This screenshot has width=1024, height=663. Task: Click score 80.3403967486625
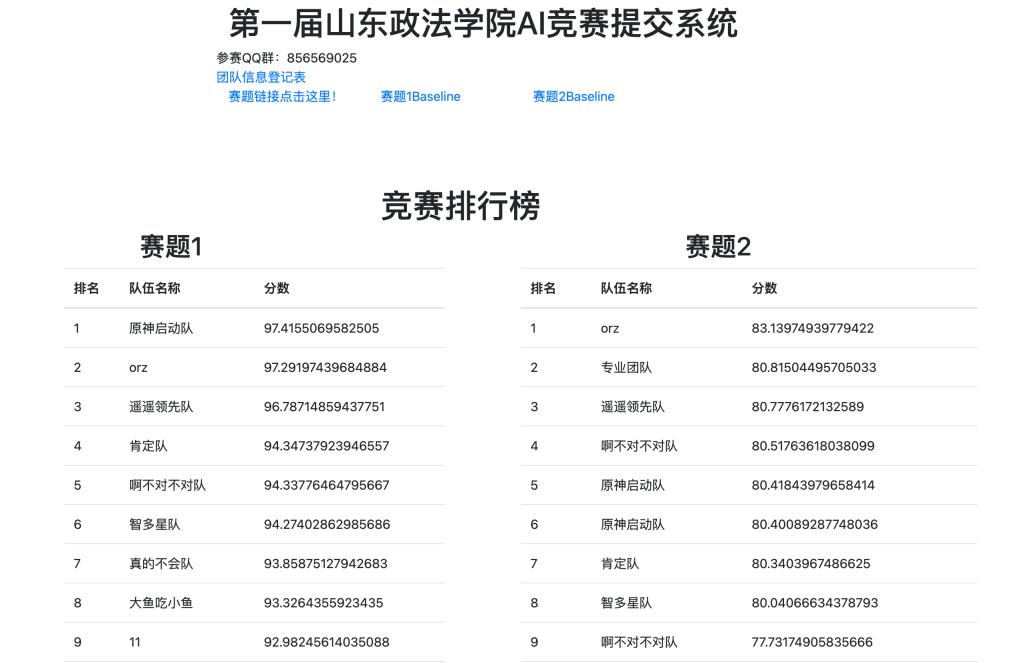pos(811,564)
